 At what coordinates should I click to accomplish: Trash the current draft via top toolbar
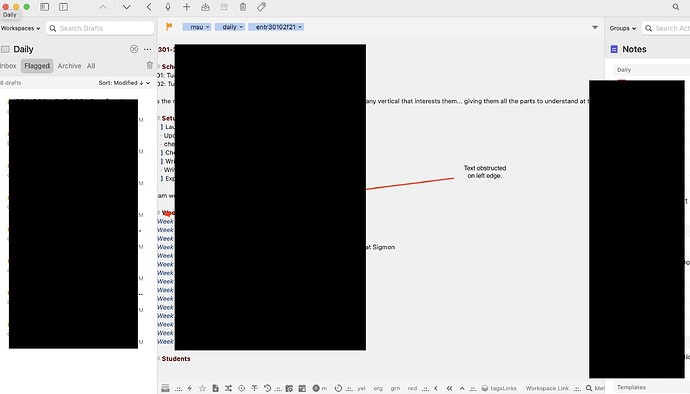click(x=243, y=7)
